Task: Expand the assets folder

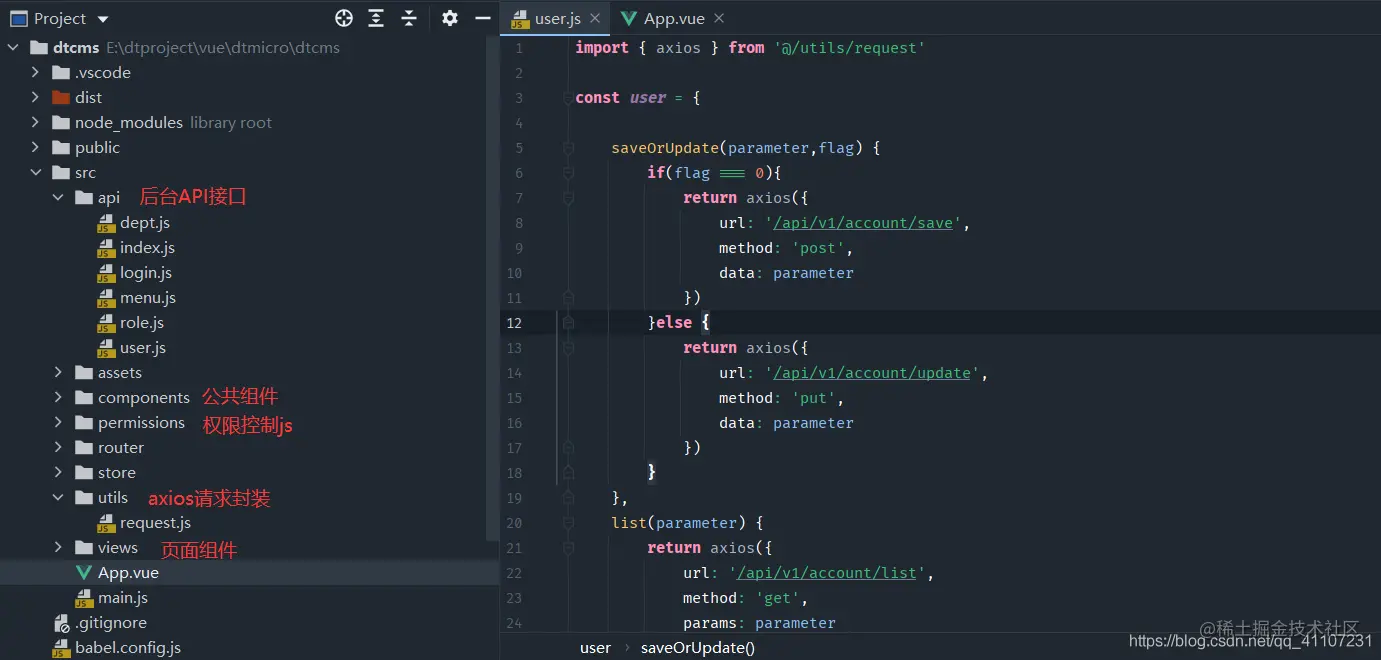Action: tap(58, 372)
